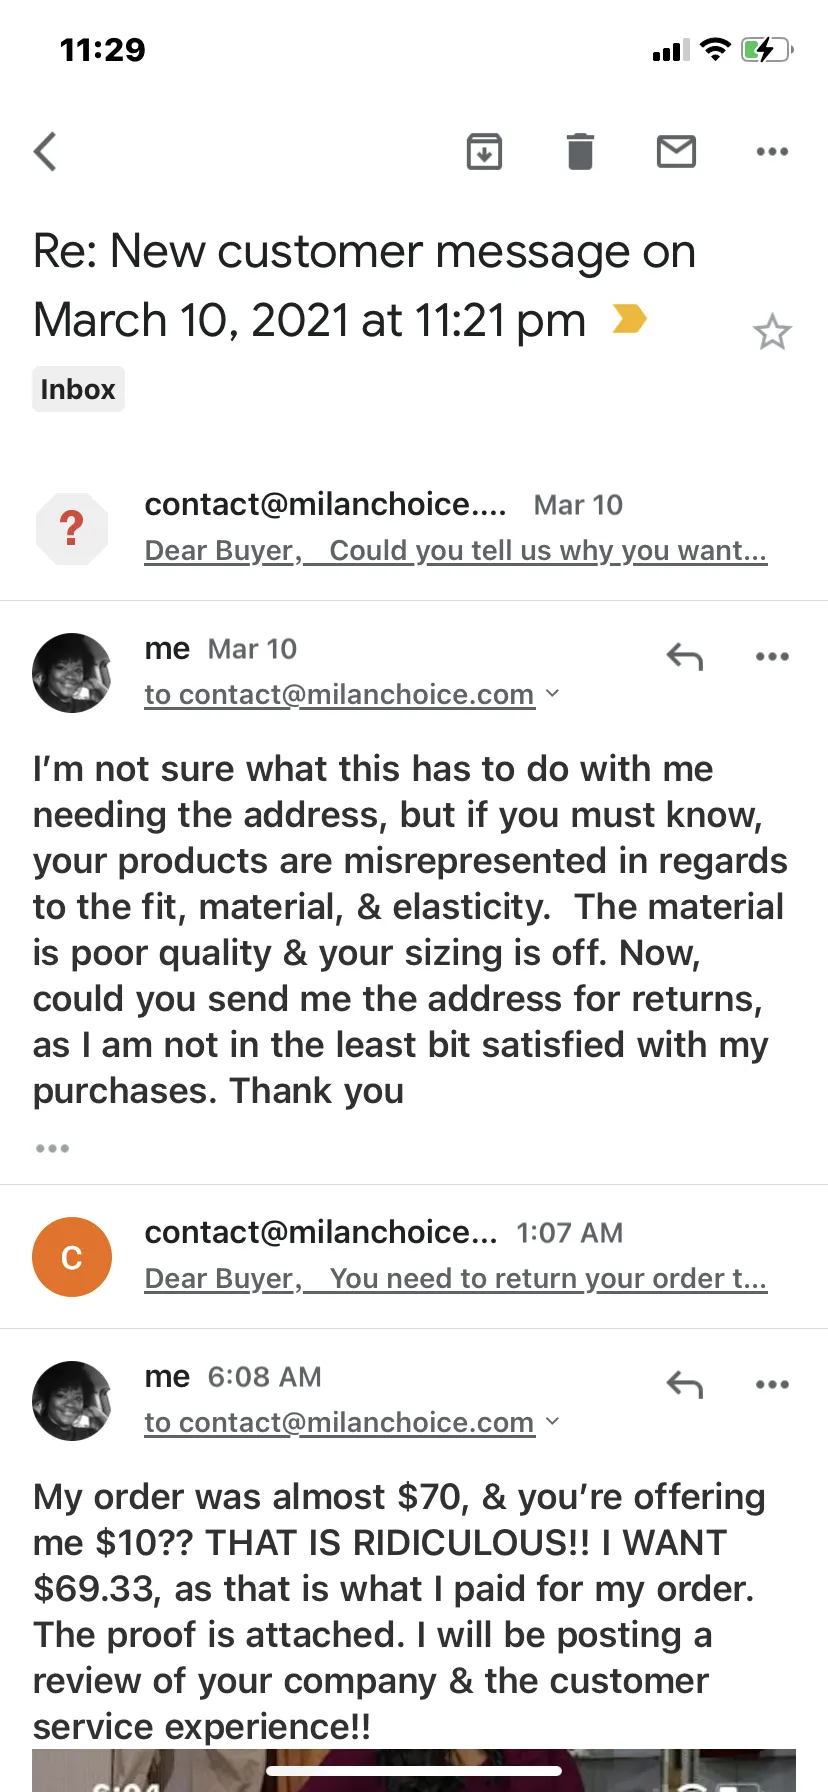This screenshot has width=828, height=1792.
Task: Go back using the back arrow
Action: point(45,152)
